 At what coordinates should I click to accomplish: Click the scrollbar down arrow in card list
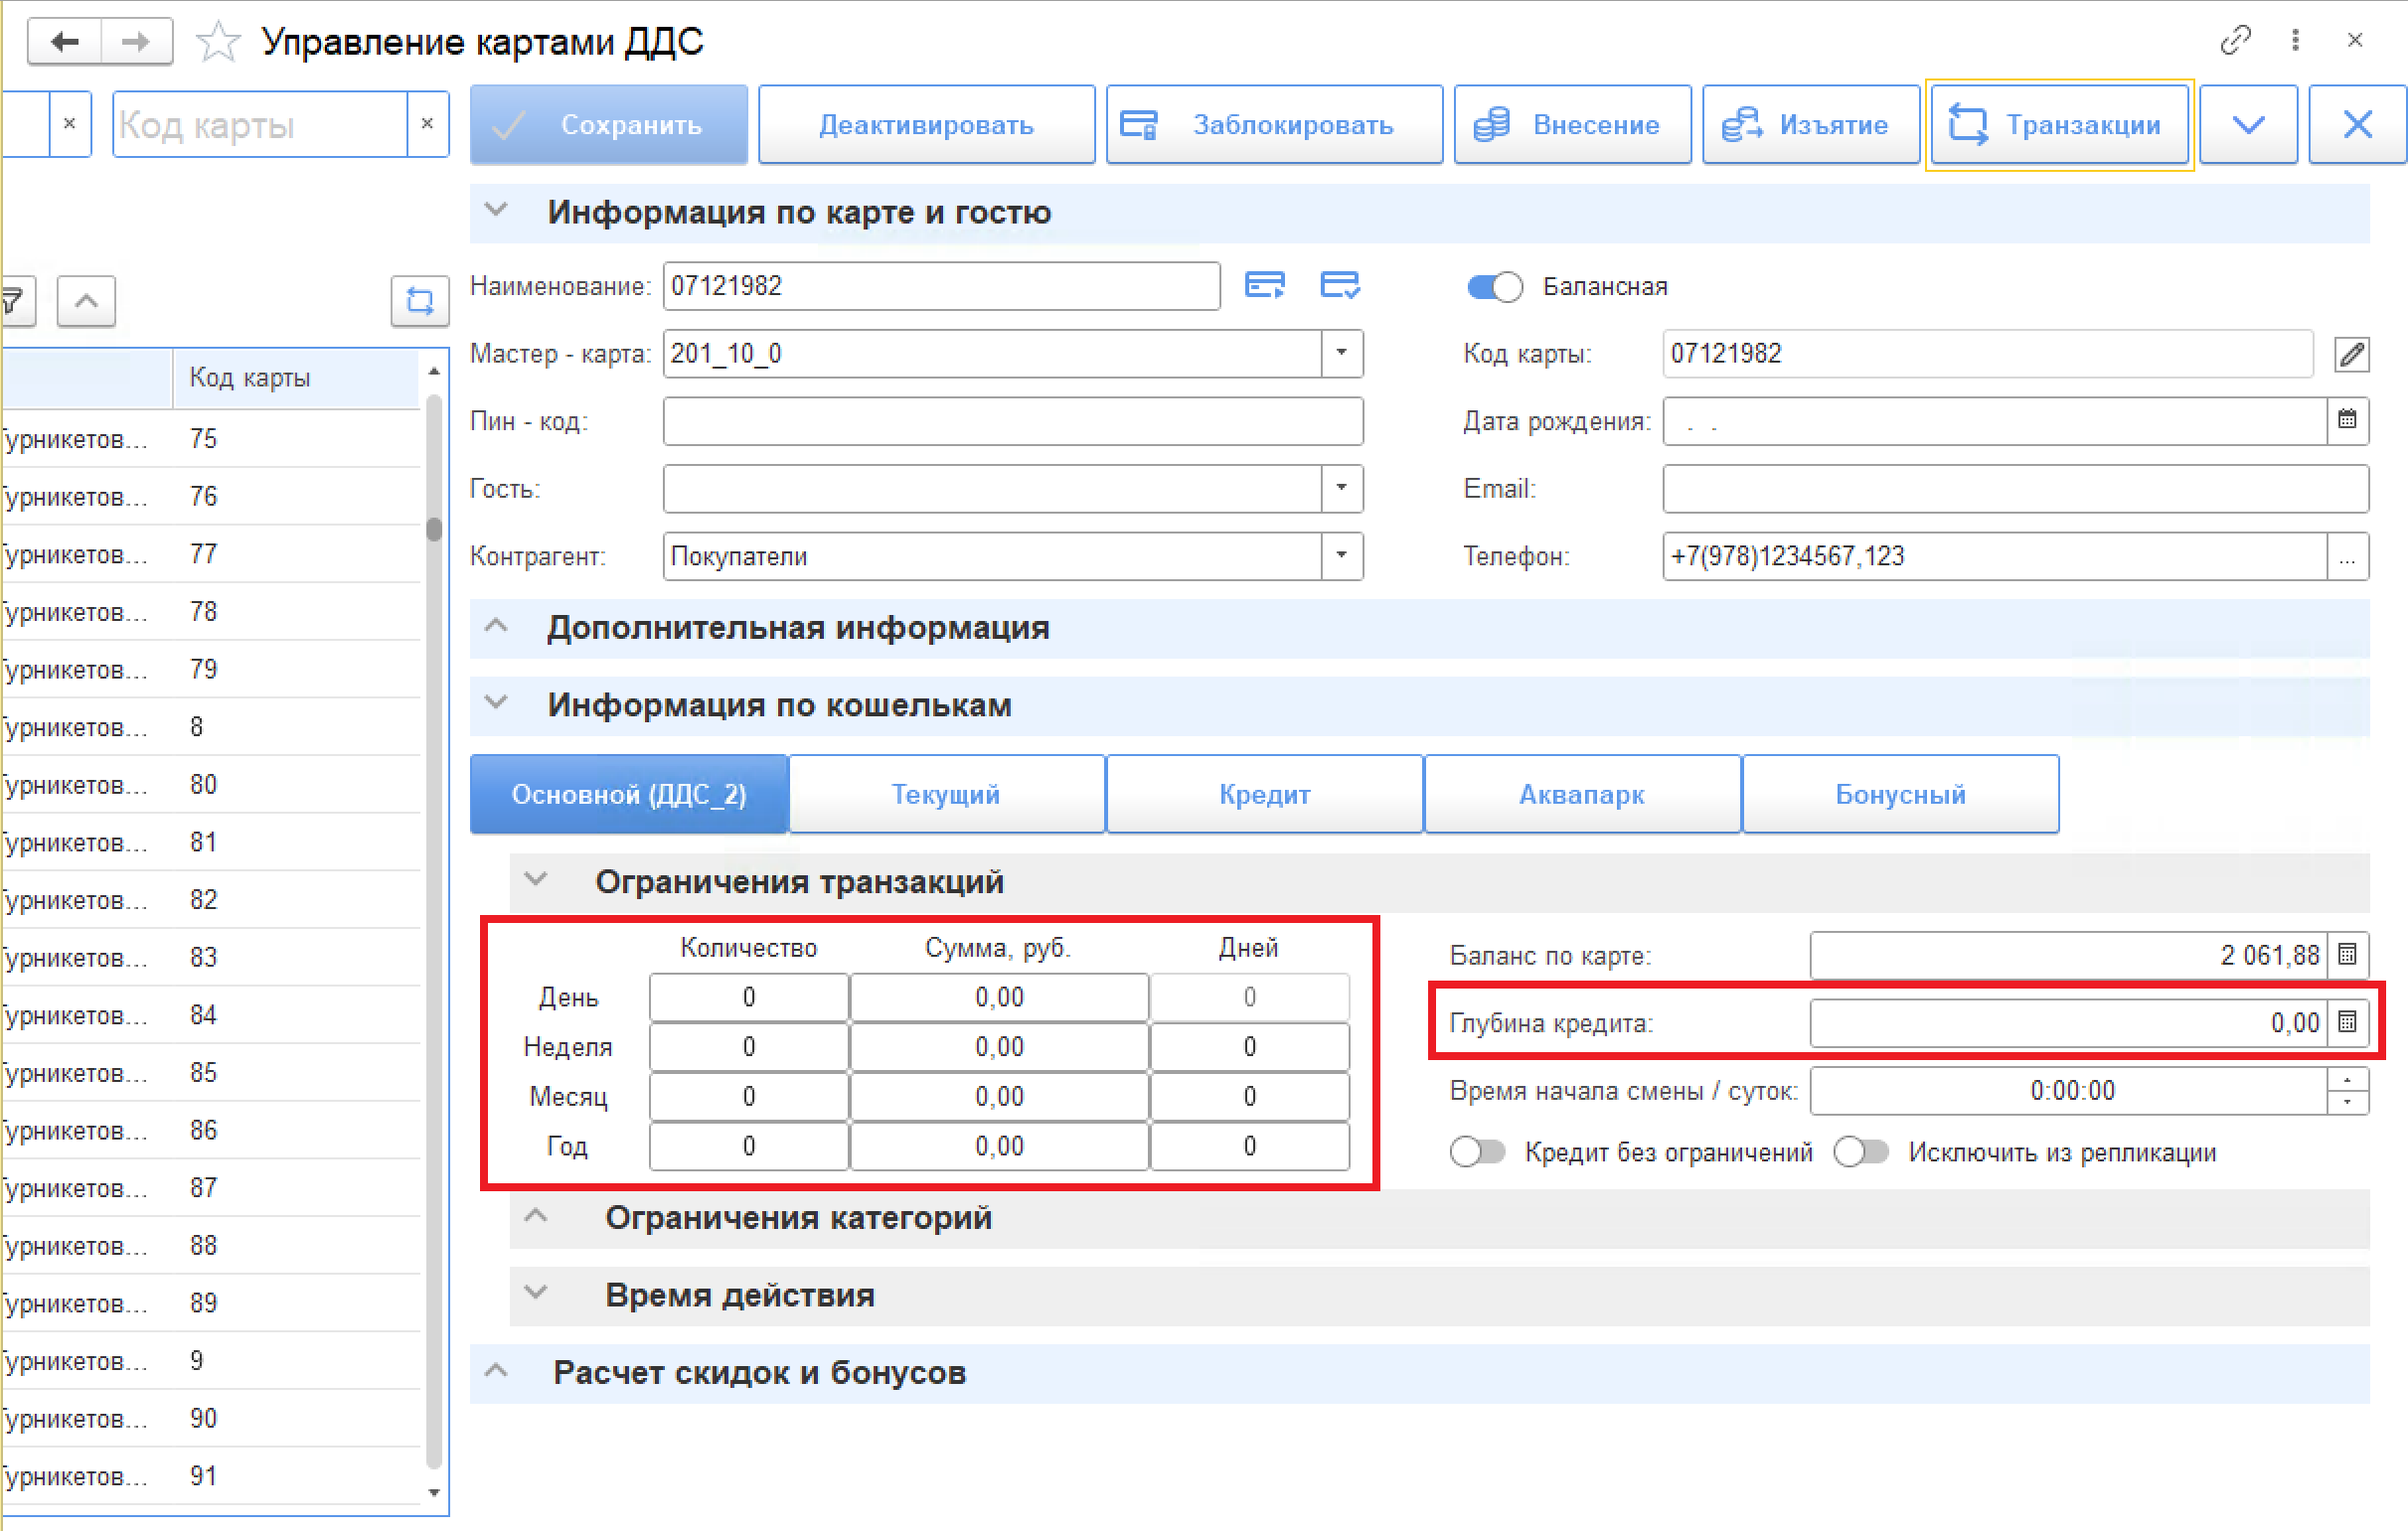pyautogui.click(x=434, y=1493)
